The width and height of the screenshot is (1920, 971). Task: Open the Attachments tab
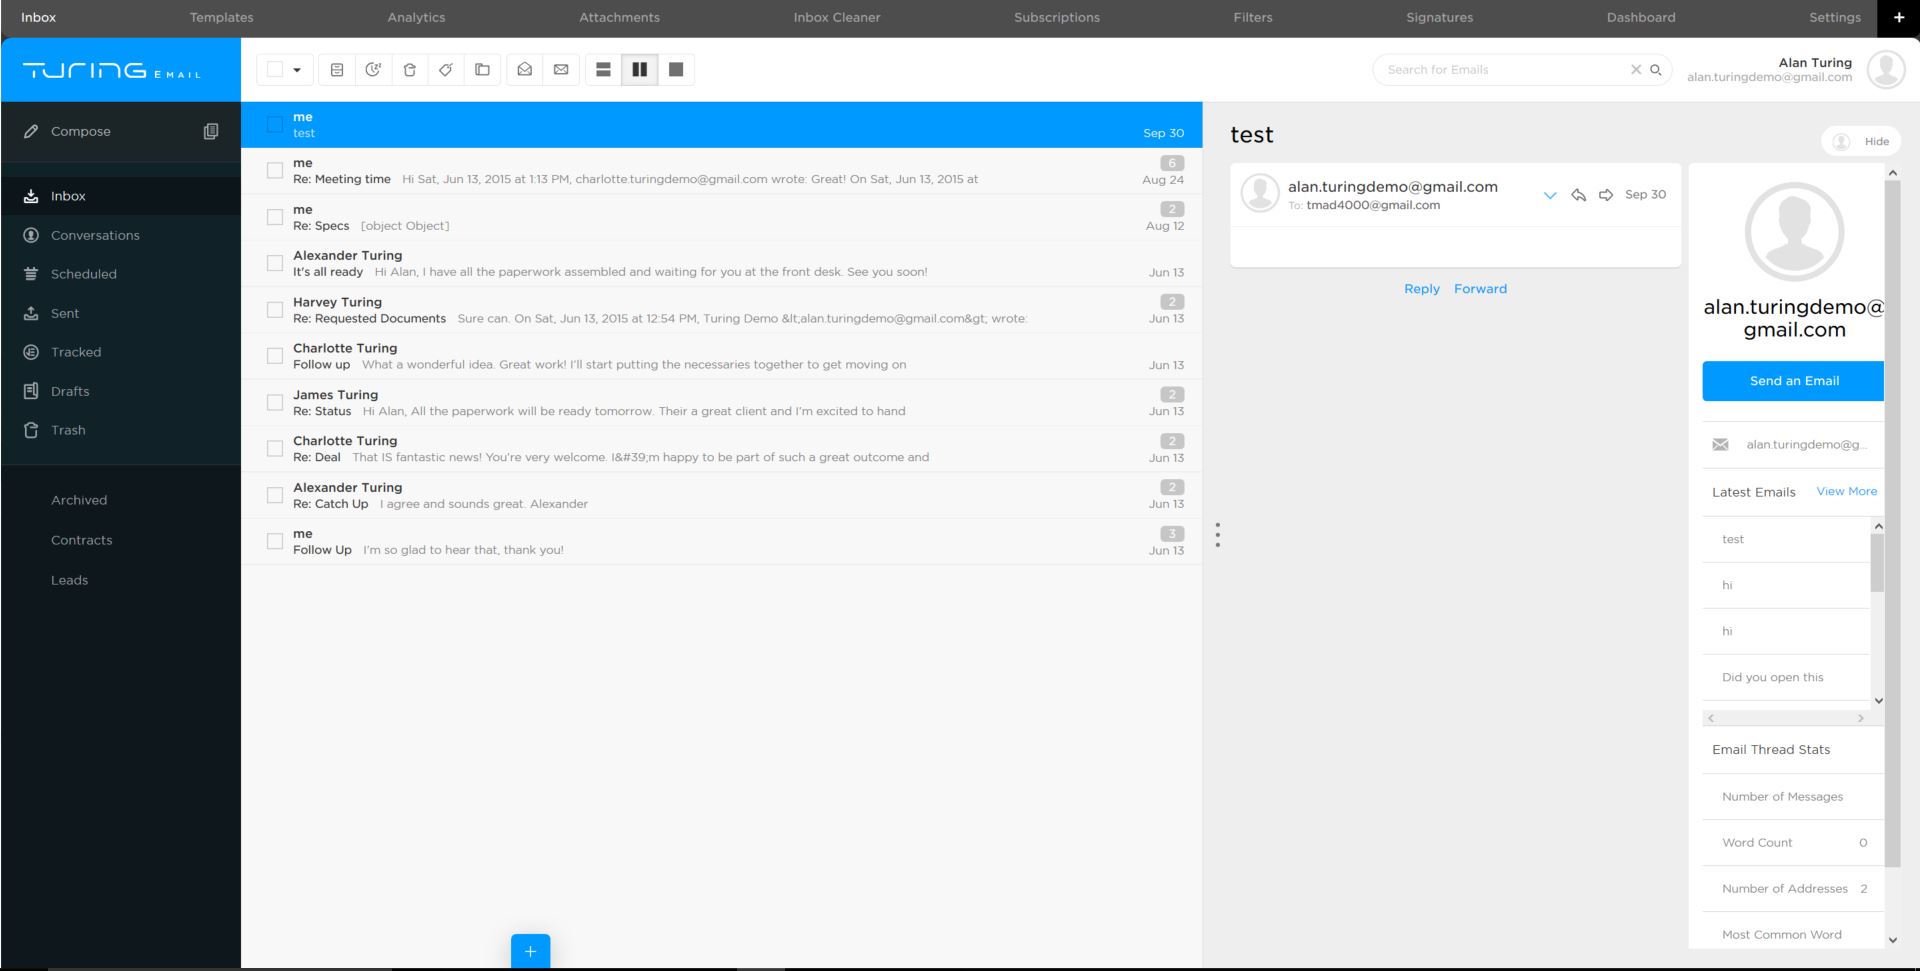(x=620, y=18)
